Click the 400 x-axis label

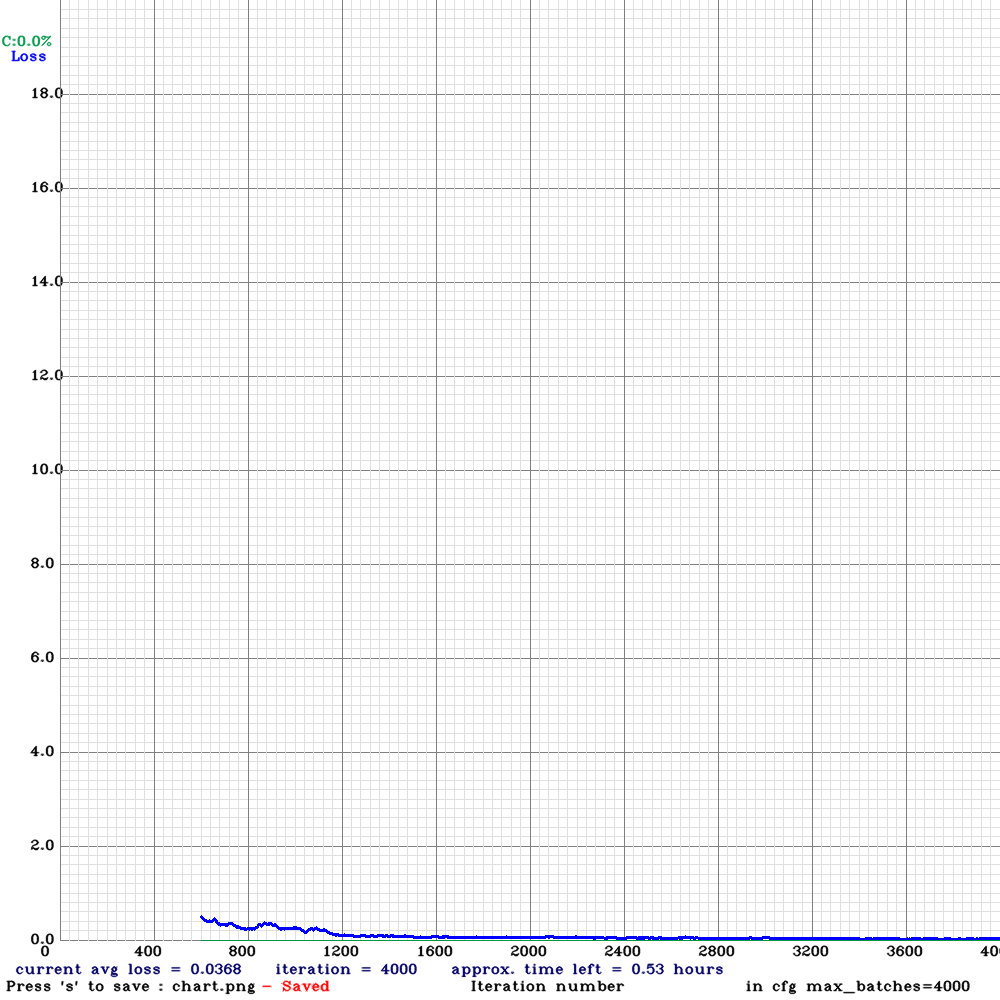(148, 951)
